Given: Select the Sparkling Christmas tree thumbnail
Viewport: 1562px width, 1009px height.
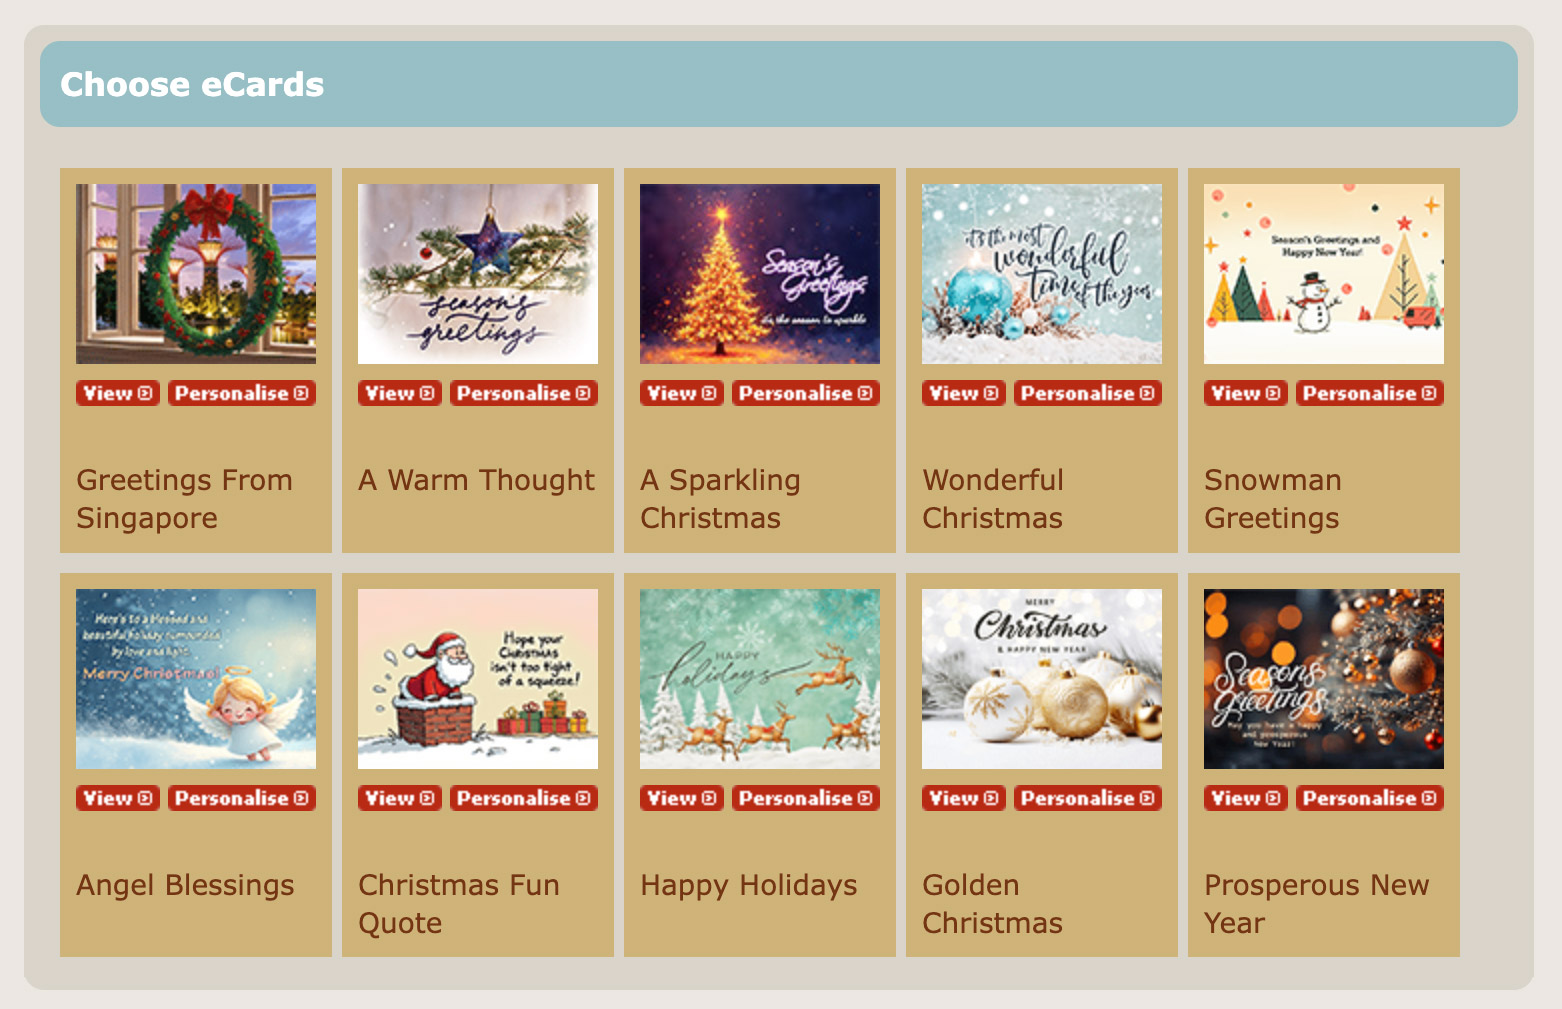Looking at the screenshot, I should 760,274.
